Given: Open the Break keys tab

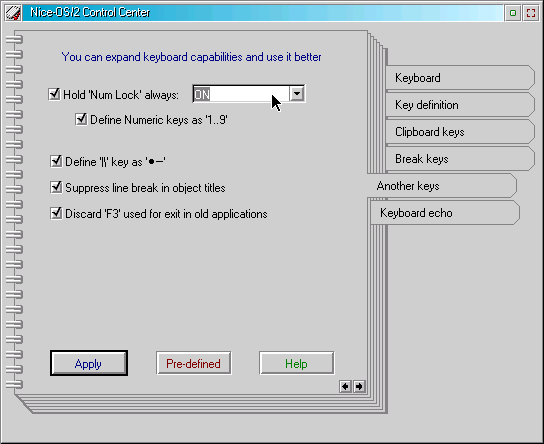Looking at the screenshot, I should 460,159.
